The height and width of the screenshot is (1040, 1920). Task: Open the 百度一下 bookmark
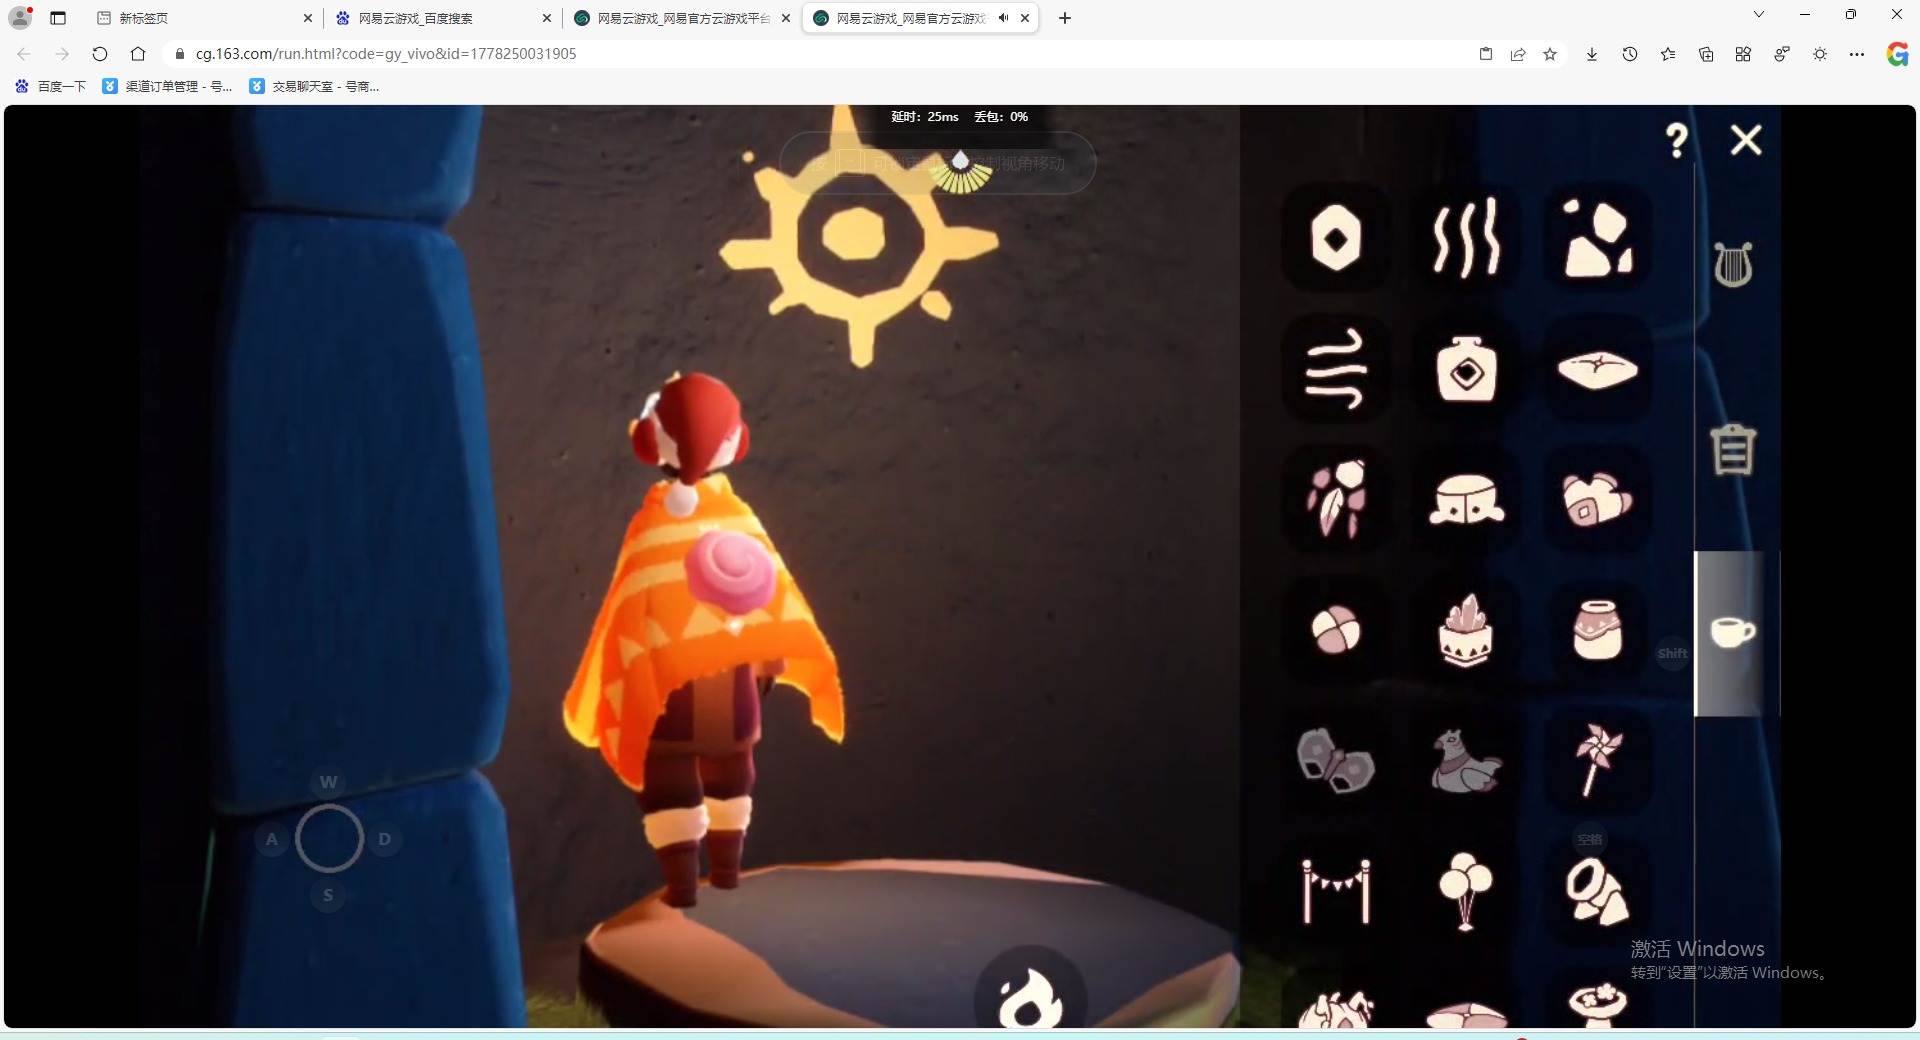coord(51,86)
